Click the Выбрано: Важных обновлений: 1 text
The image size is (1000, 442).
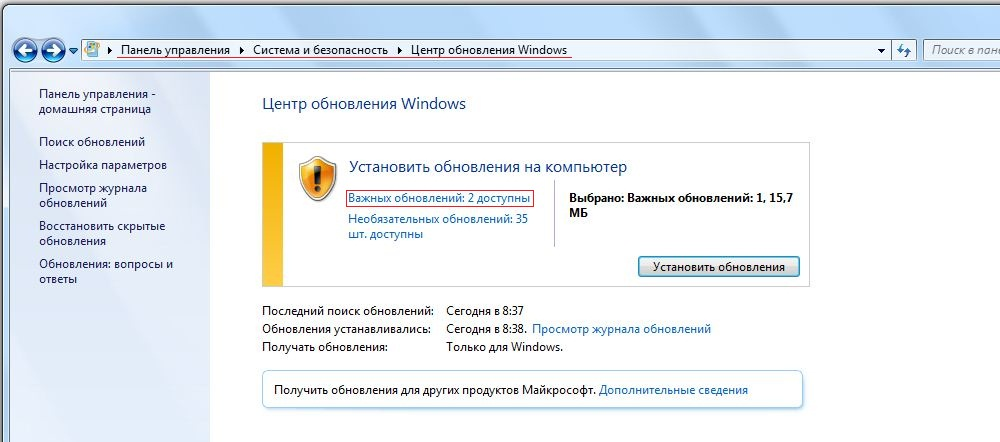pos(680,205)
